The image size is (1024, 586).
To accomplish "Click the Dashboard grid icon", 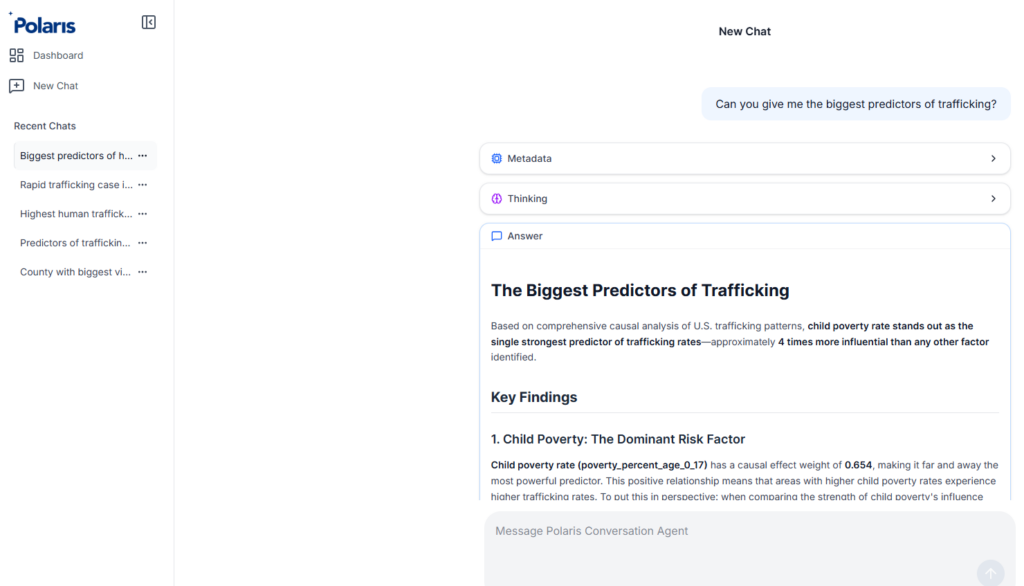I will click(17, 55).
